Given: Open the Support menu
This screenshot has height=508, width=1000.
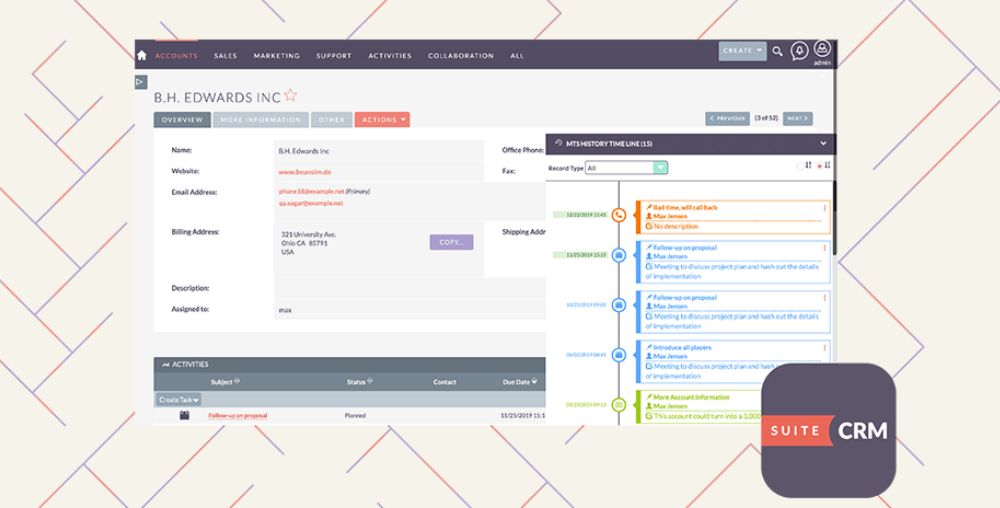Looking at the screenshot, I should click(334, 56).
